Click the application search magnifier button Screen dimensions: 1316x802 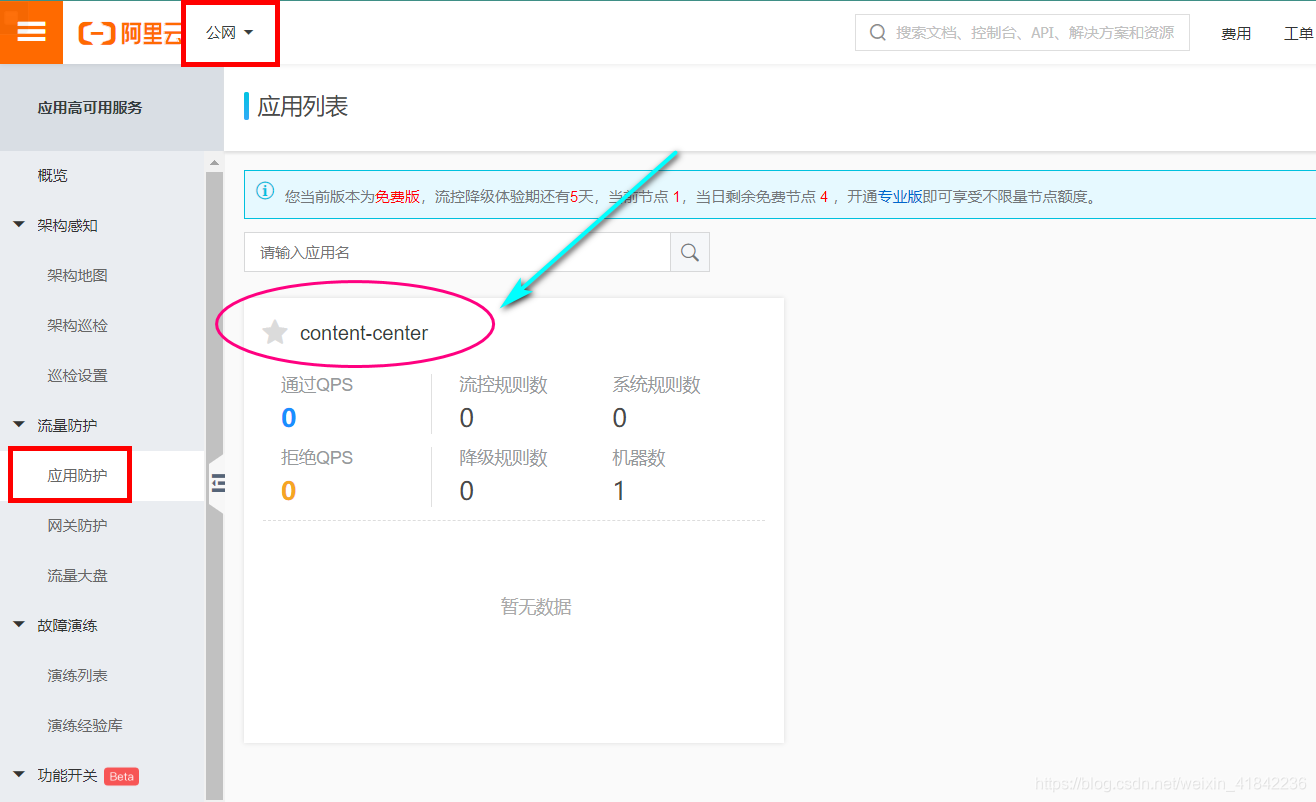click(689, 252)
